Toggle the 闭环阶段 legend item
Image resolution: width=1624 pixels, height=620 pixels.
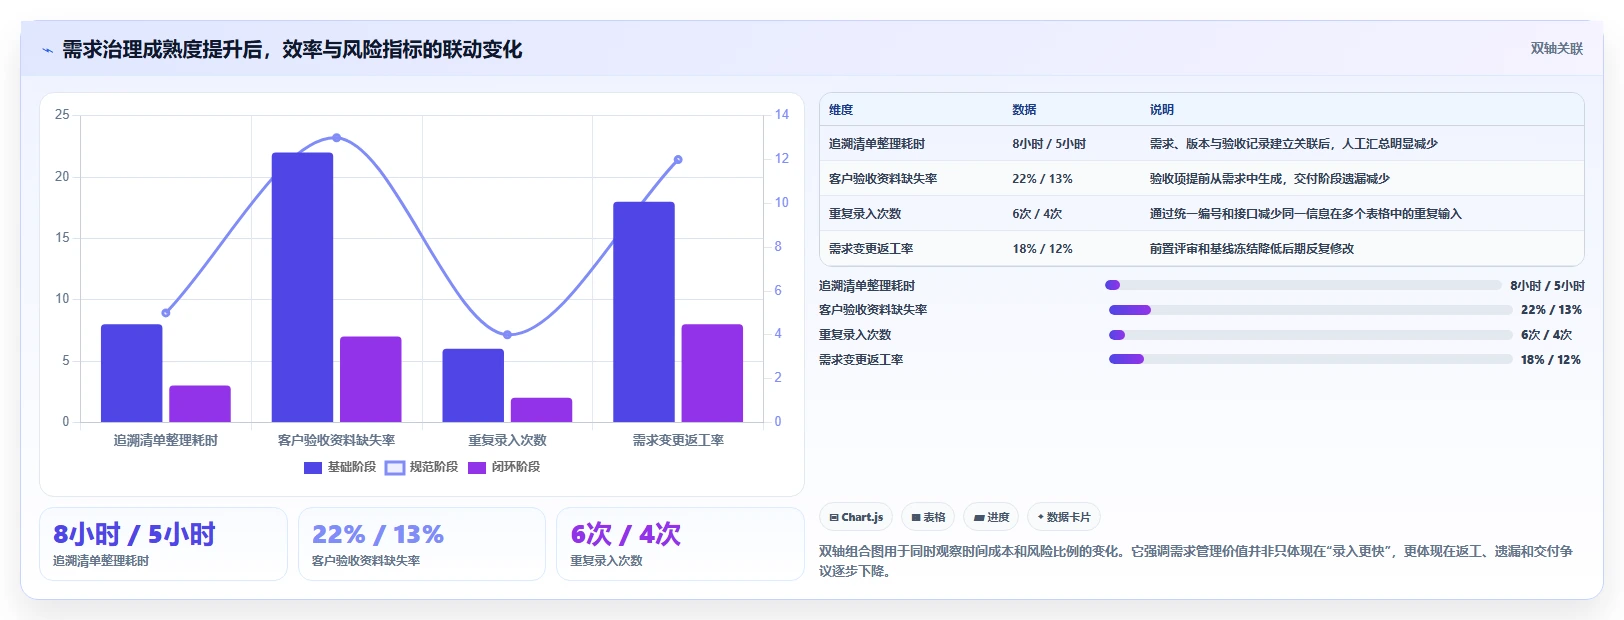click(504, 467)
